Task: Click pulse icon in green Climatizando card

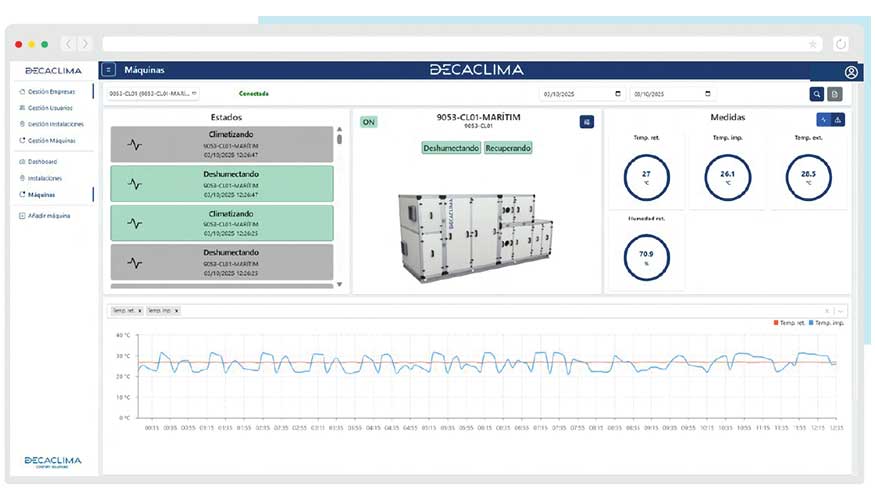Action: pyautogui.click(x=134, y=224)
